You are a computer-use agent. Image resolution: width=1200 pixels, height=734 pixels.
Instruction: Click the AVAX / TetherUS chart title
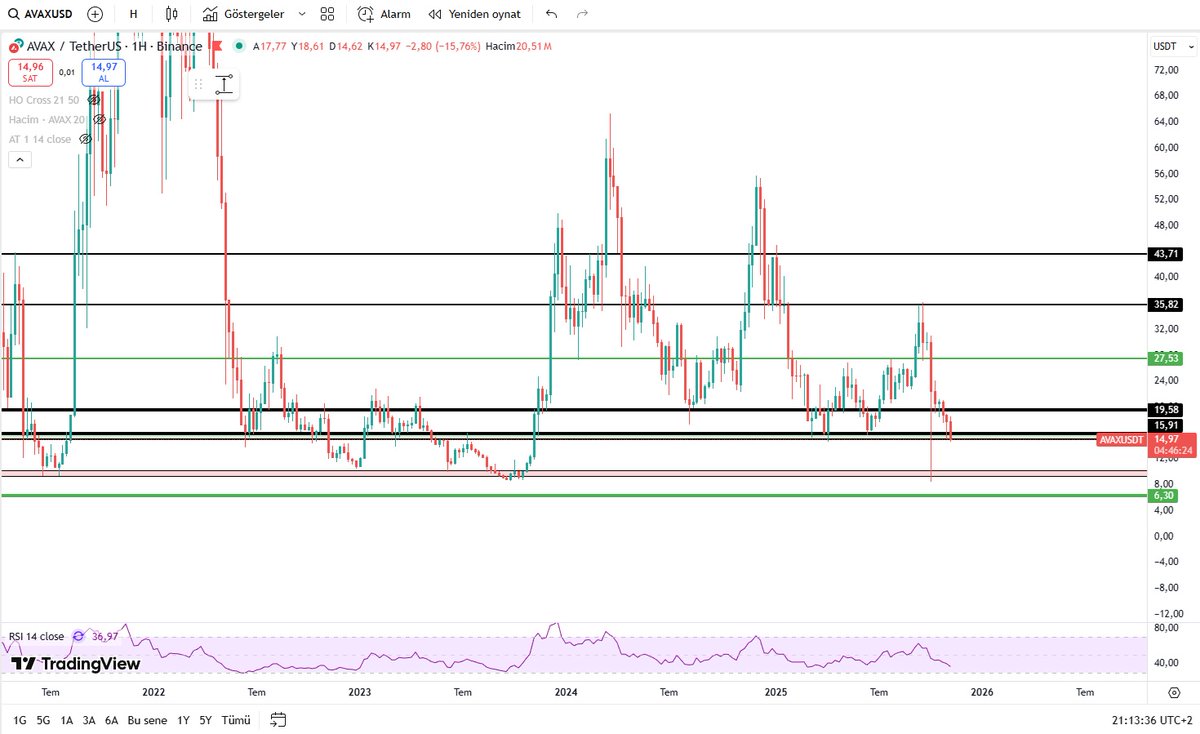pyautogui.click(x=113, y=46)
